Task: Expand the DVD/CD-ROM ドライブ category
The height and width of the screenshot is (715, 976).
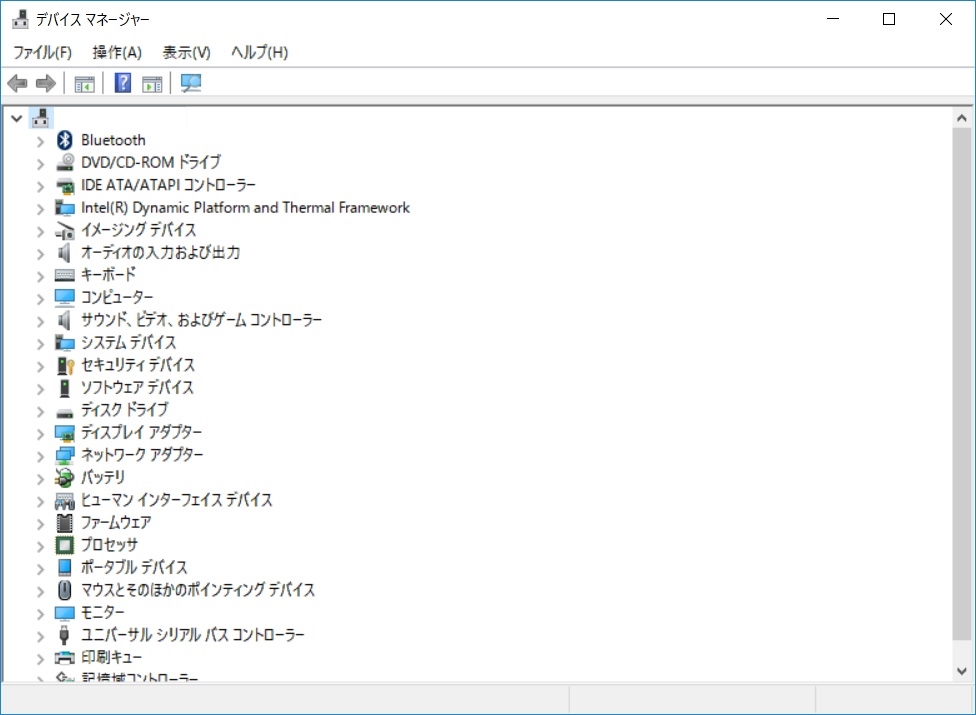Action: (40, 164)
